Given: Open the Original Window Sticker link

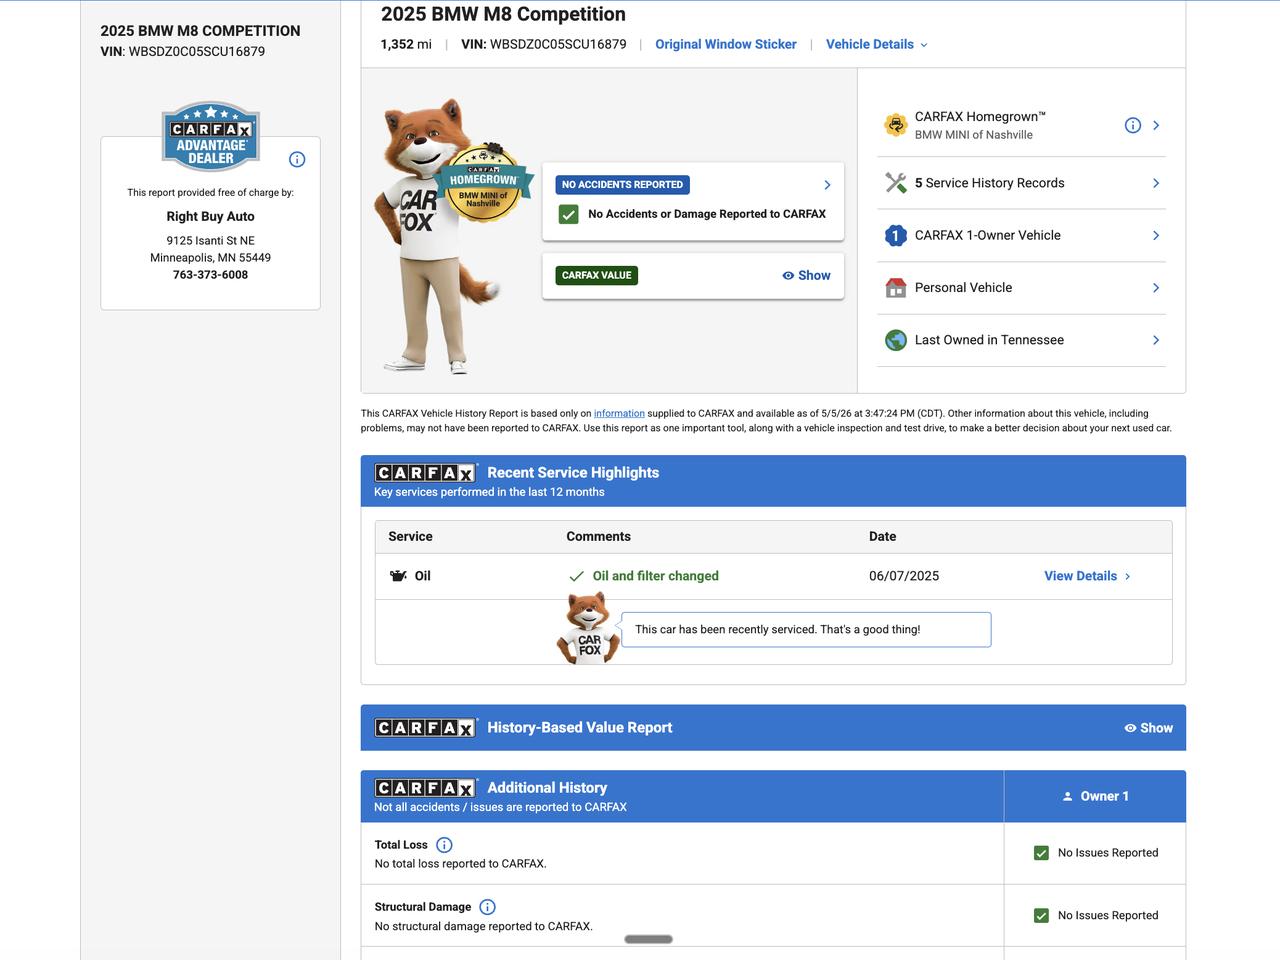Looking at the screenshot, I should [726, 44].
